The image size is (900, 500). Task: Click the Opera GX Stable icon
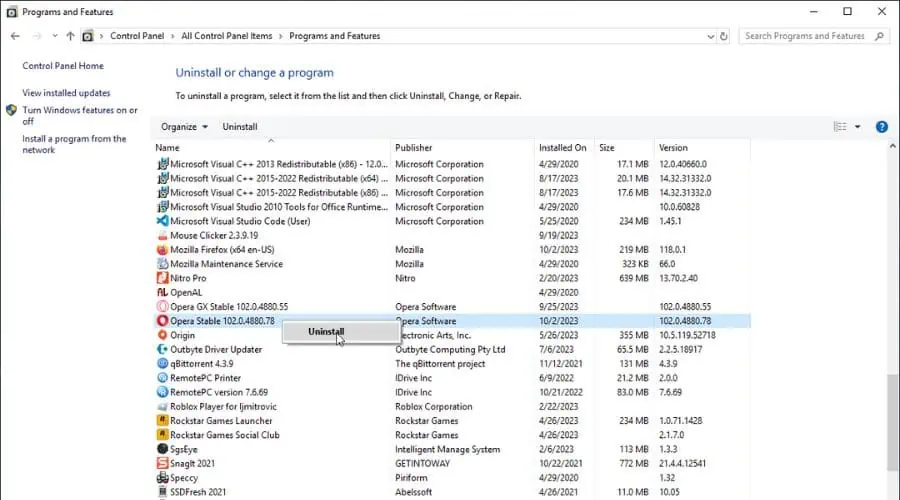point(162,307)
